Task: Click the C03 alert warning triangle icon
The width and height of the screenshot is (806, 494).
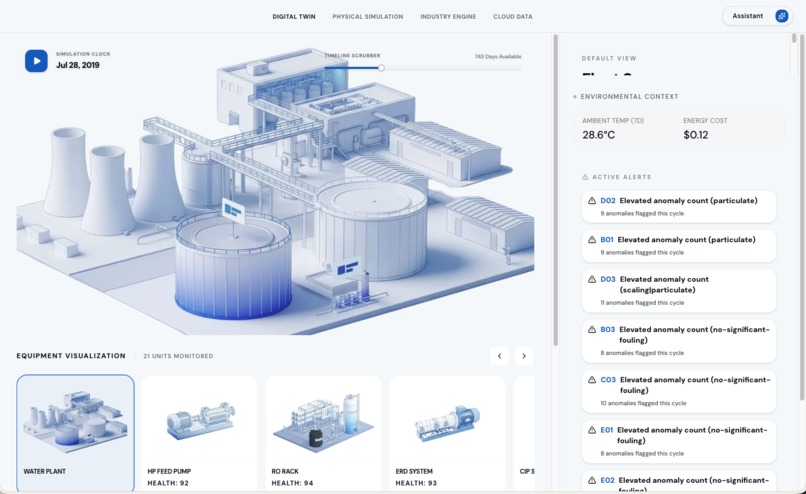Action: (592, 380)
